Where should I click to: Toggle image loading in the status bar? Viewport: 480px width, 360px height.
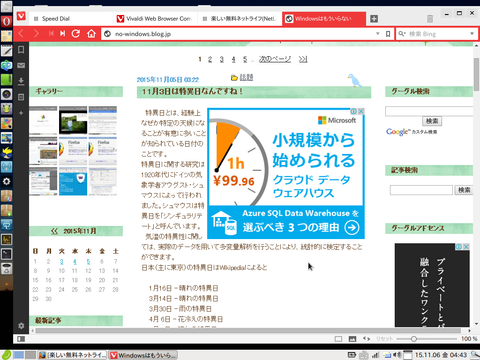pyautogui.click(x=352, y=339)
